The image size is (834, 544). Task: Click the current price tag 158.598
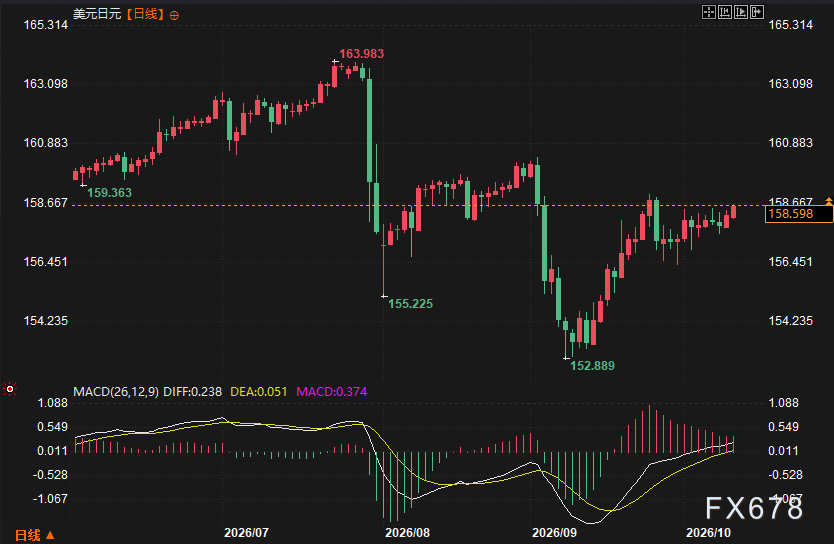[798, 214]
